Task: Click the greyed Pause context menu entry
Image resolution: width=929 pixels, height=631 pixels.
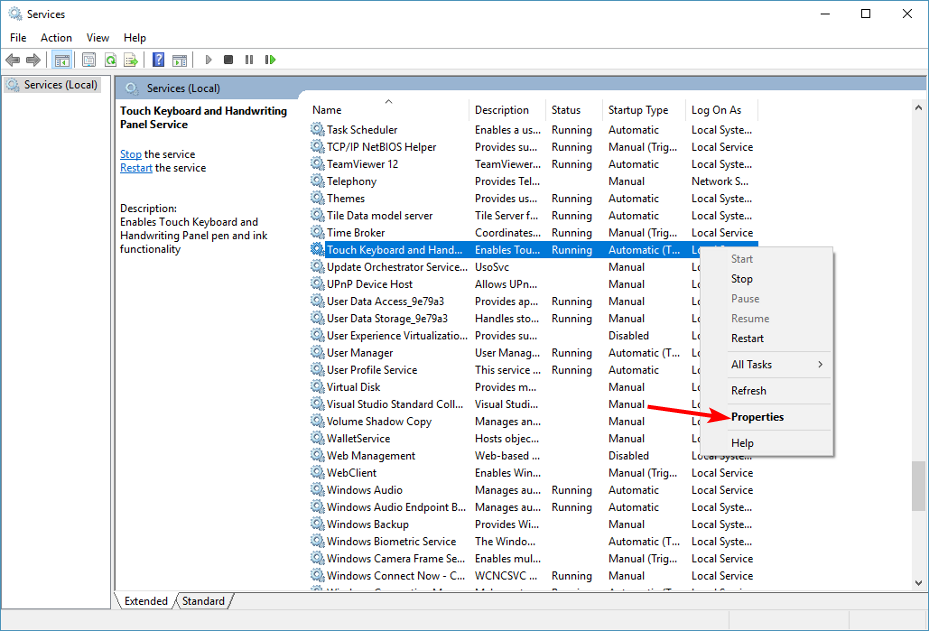Action: point(767,299)
